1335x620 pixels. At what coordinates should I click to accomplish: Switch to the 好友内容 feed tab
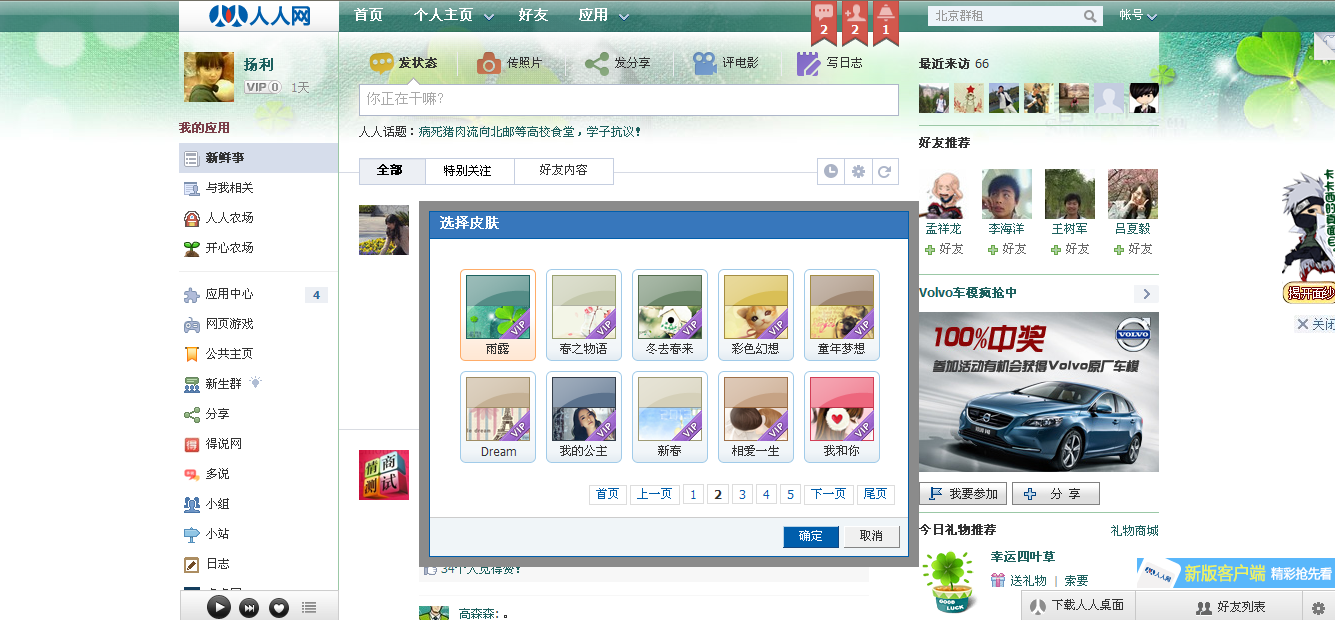564,171
